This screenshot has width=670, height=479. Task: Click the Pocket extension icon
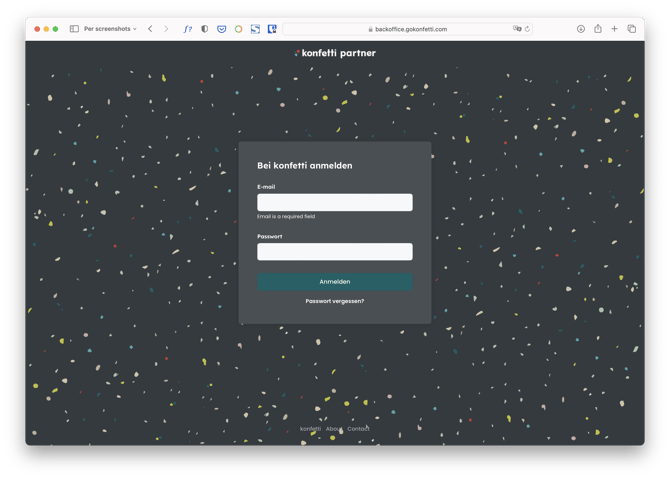(x=222, y=29)
